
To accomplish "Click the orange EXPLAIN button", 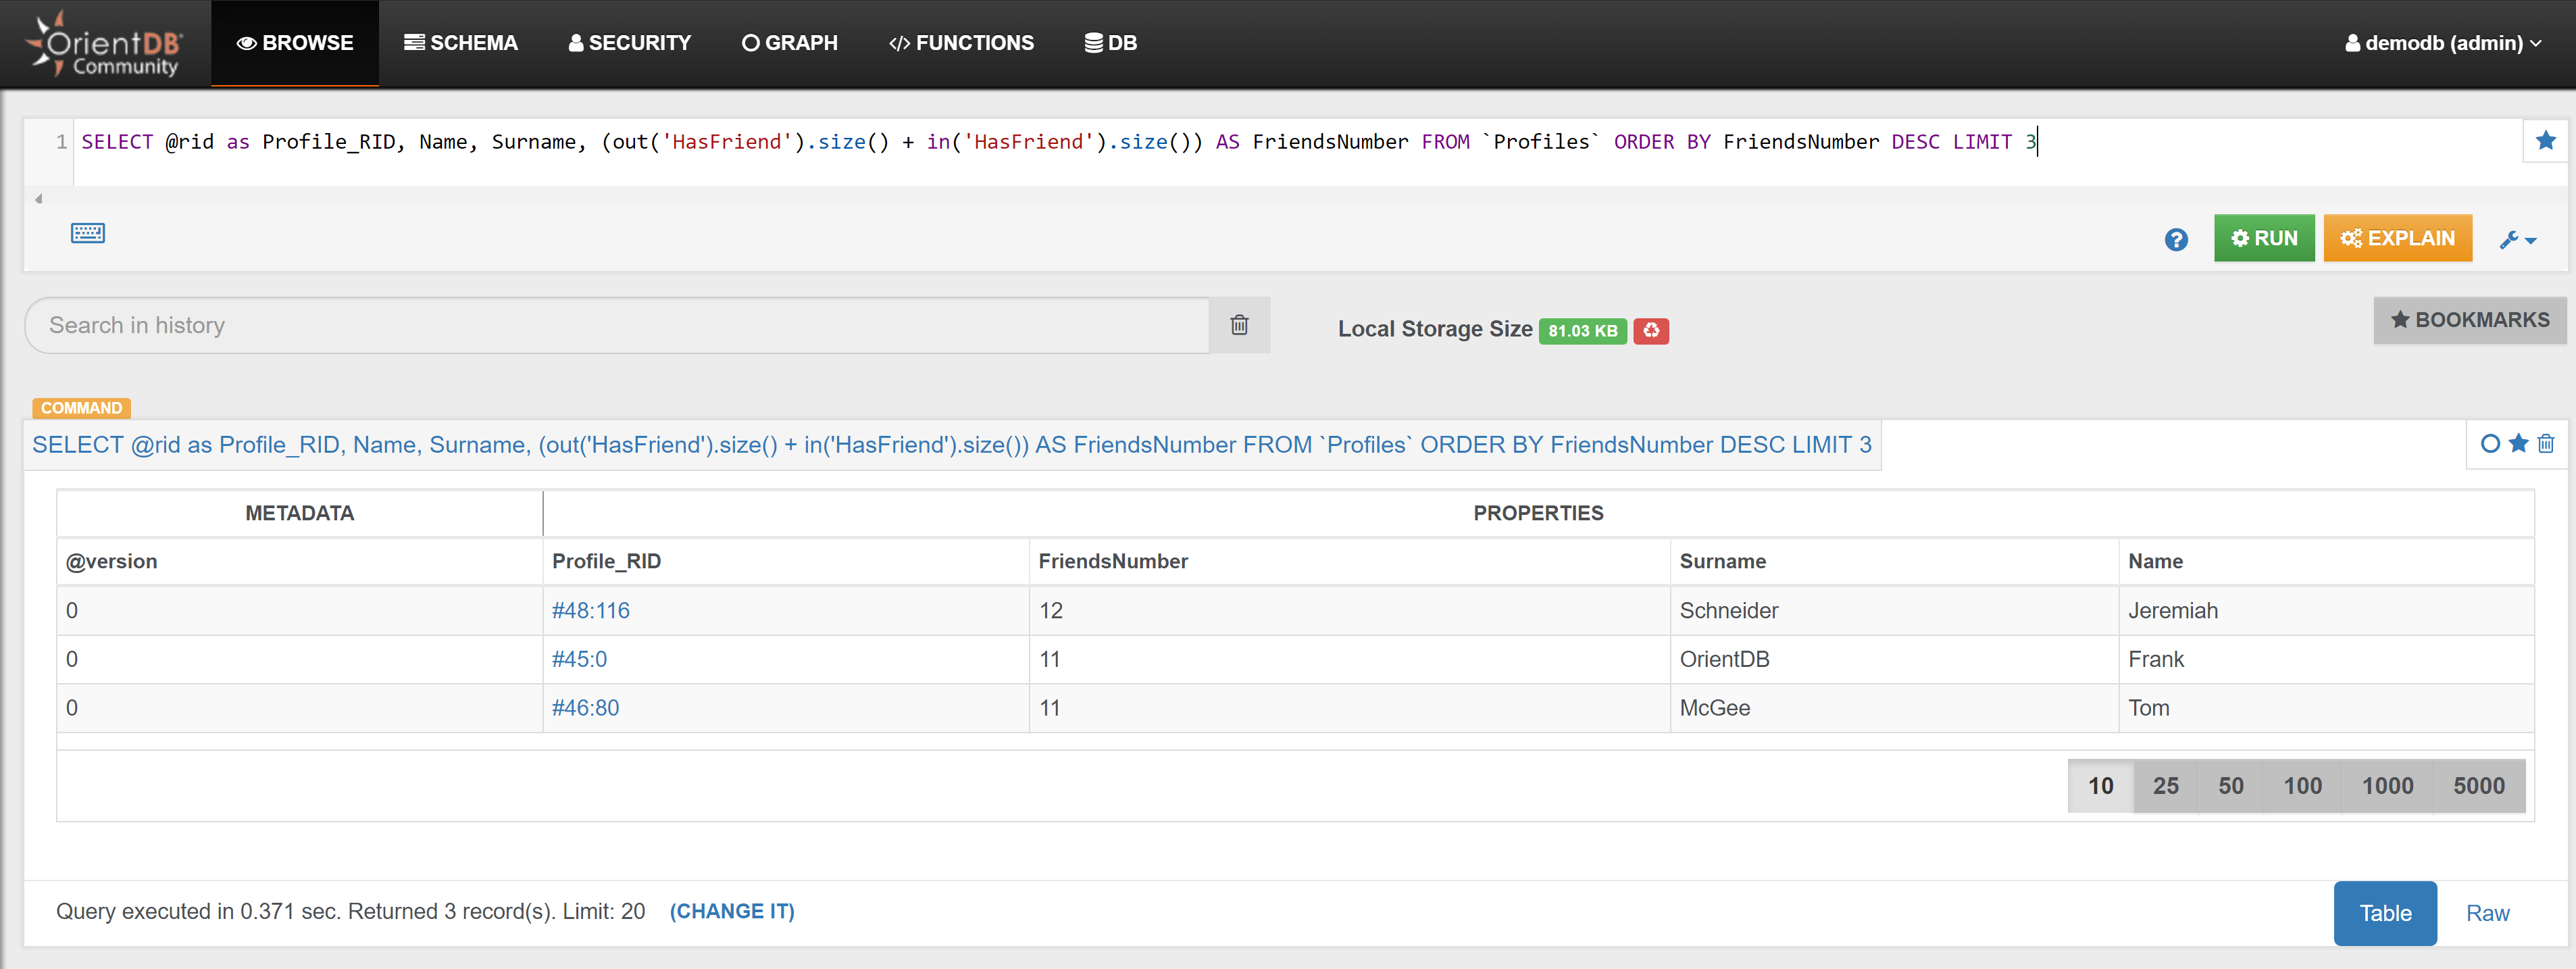I will [x=2397, y=238].
